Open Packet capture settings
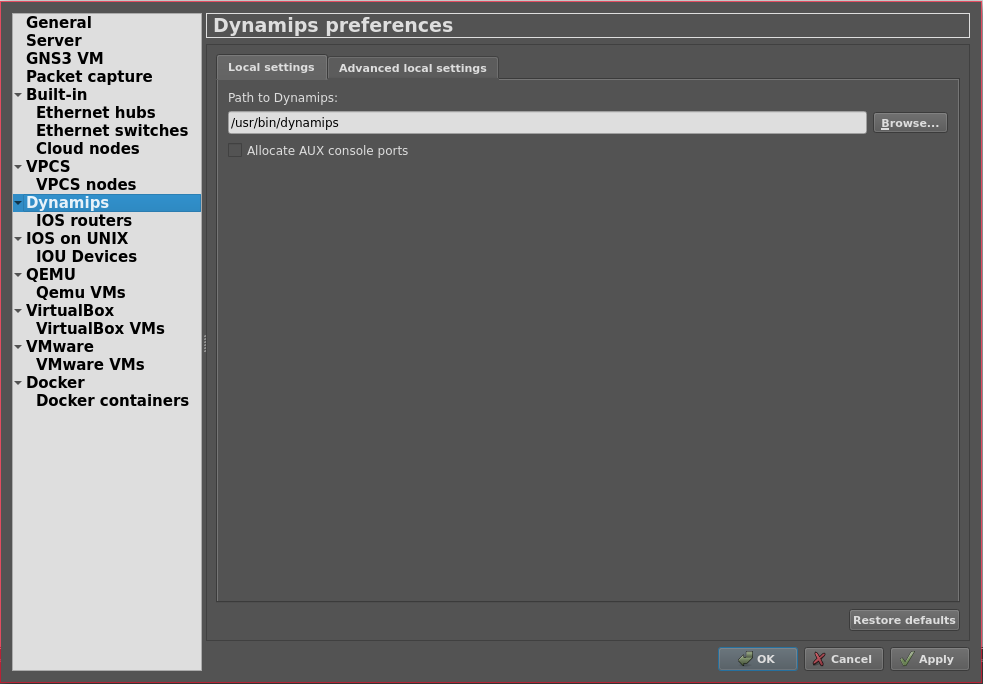 (x=89, y=77)
